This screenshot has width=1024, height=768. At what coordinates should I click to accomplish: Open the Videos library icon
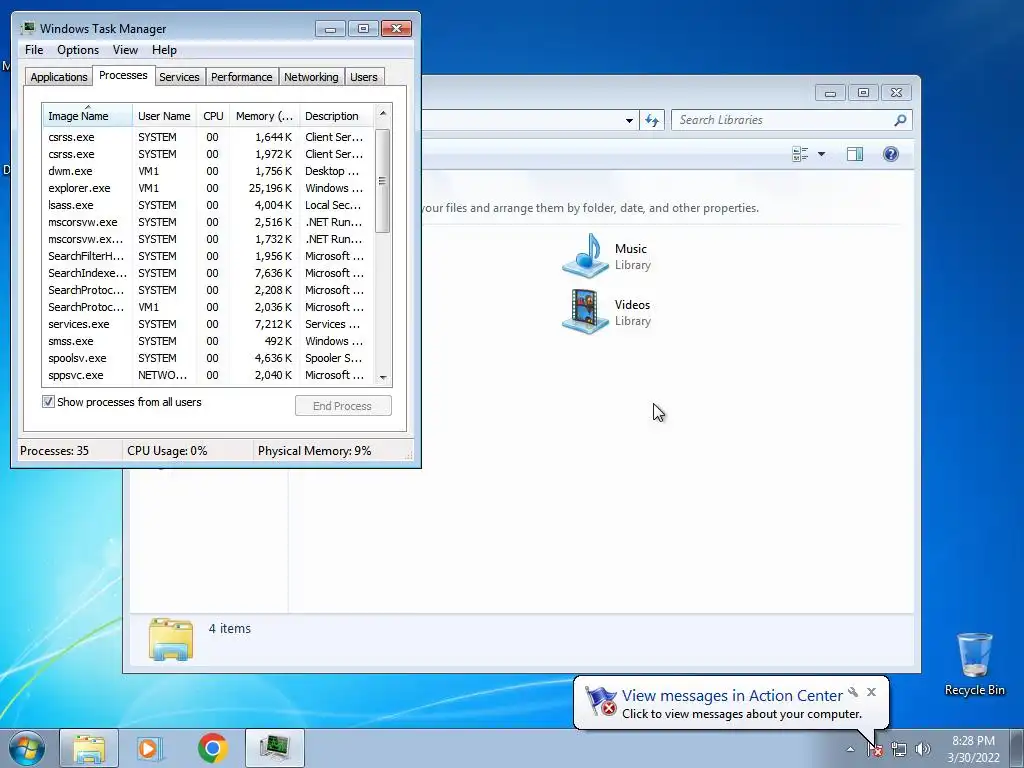pyautogui.click(x=585, y=312)
